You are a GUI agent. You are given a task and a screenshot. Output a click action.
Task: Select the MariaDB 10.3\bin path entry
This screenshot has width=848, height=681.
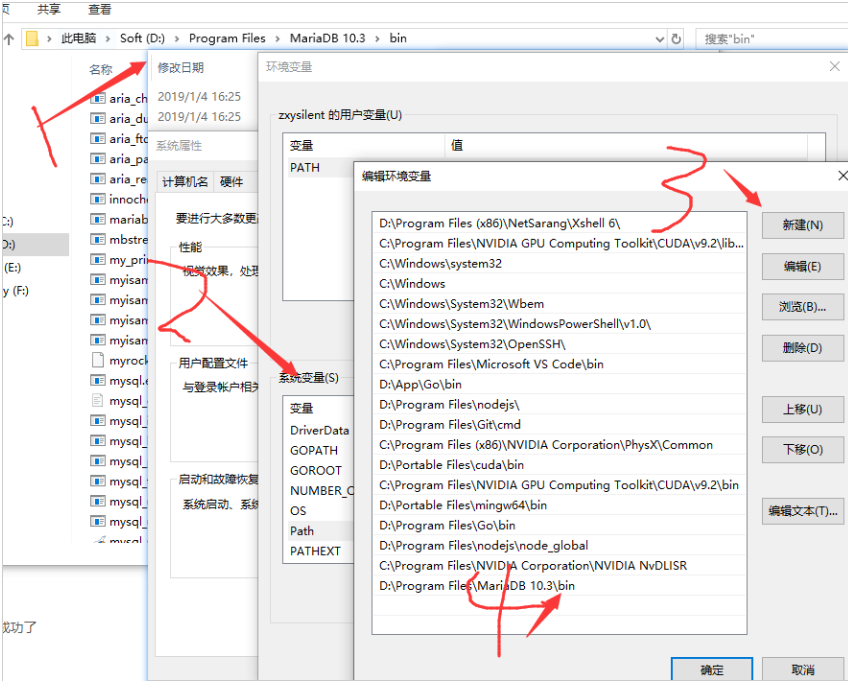(477, 586)
